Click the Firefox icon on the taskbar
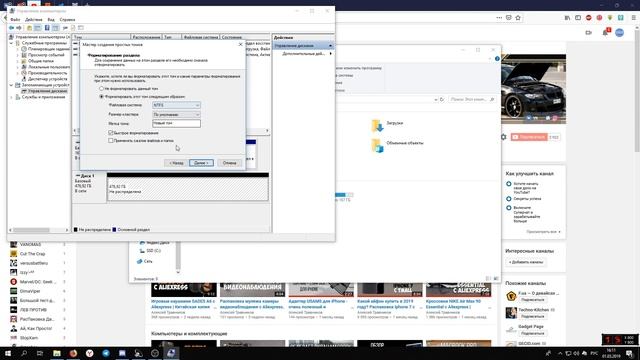Screen dimensions: 640x360 73,353
